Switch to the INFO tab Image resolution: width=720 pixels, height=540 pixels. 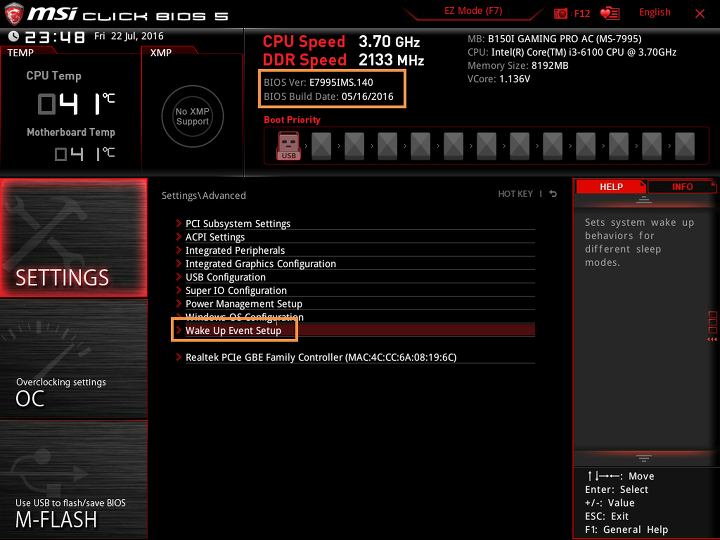click(x=682, y=187)
